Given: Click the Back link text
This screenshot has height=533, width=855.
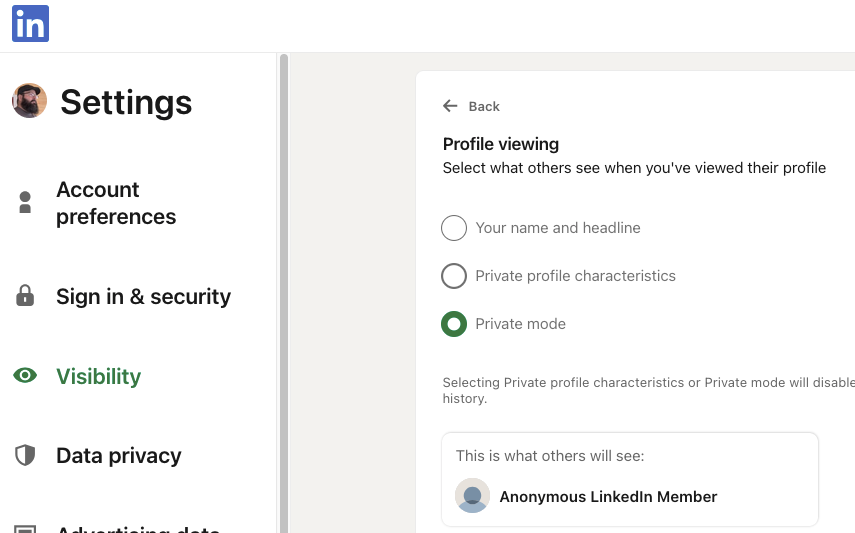Looking at the screenshot, I should click(484, 106).
